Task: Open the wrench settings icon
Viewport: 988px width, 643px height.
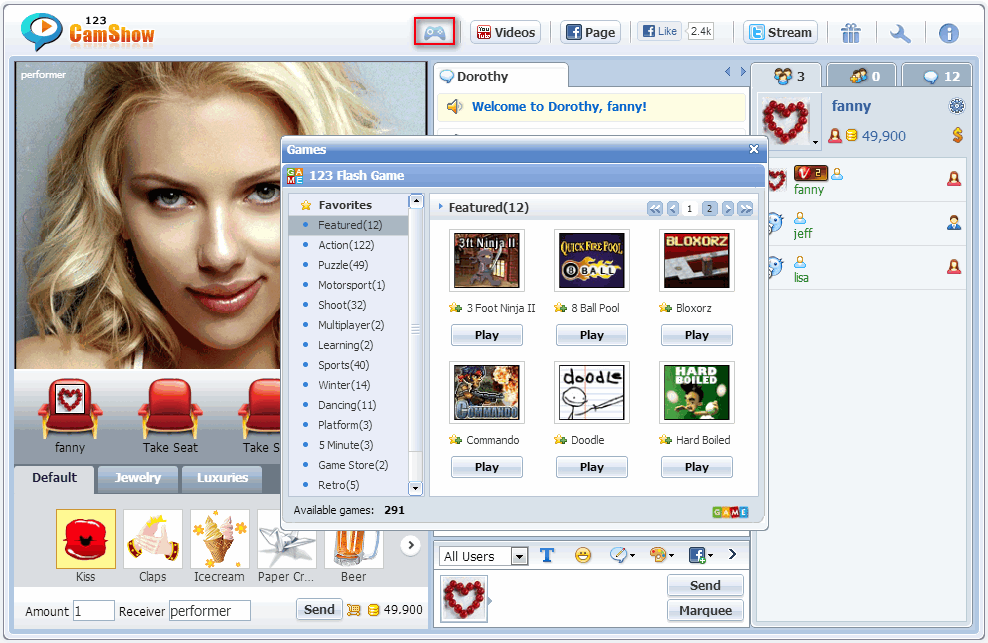Action: click(900, 33)
